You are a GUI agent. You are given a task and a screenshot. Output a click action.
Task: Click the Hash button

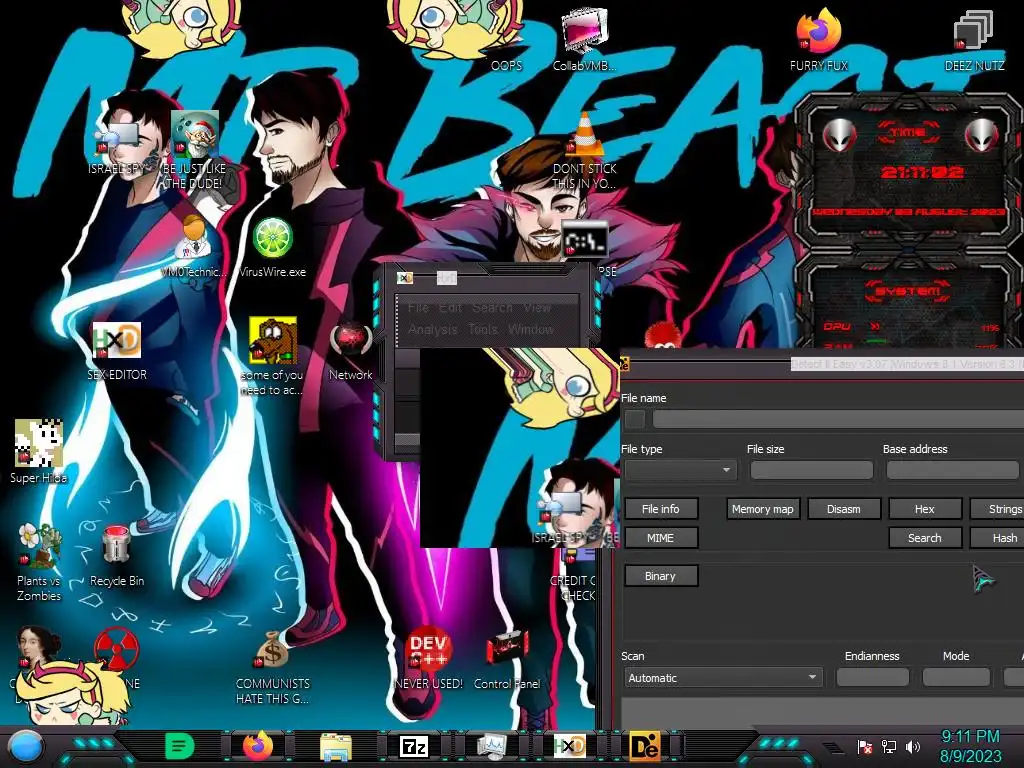997,538
